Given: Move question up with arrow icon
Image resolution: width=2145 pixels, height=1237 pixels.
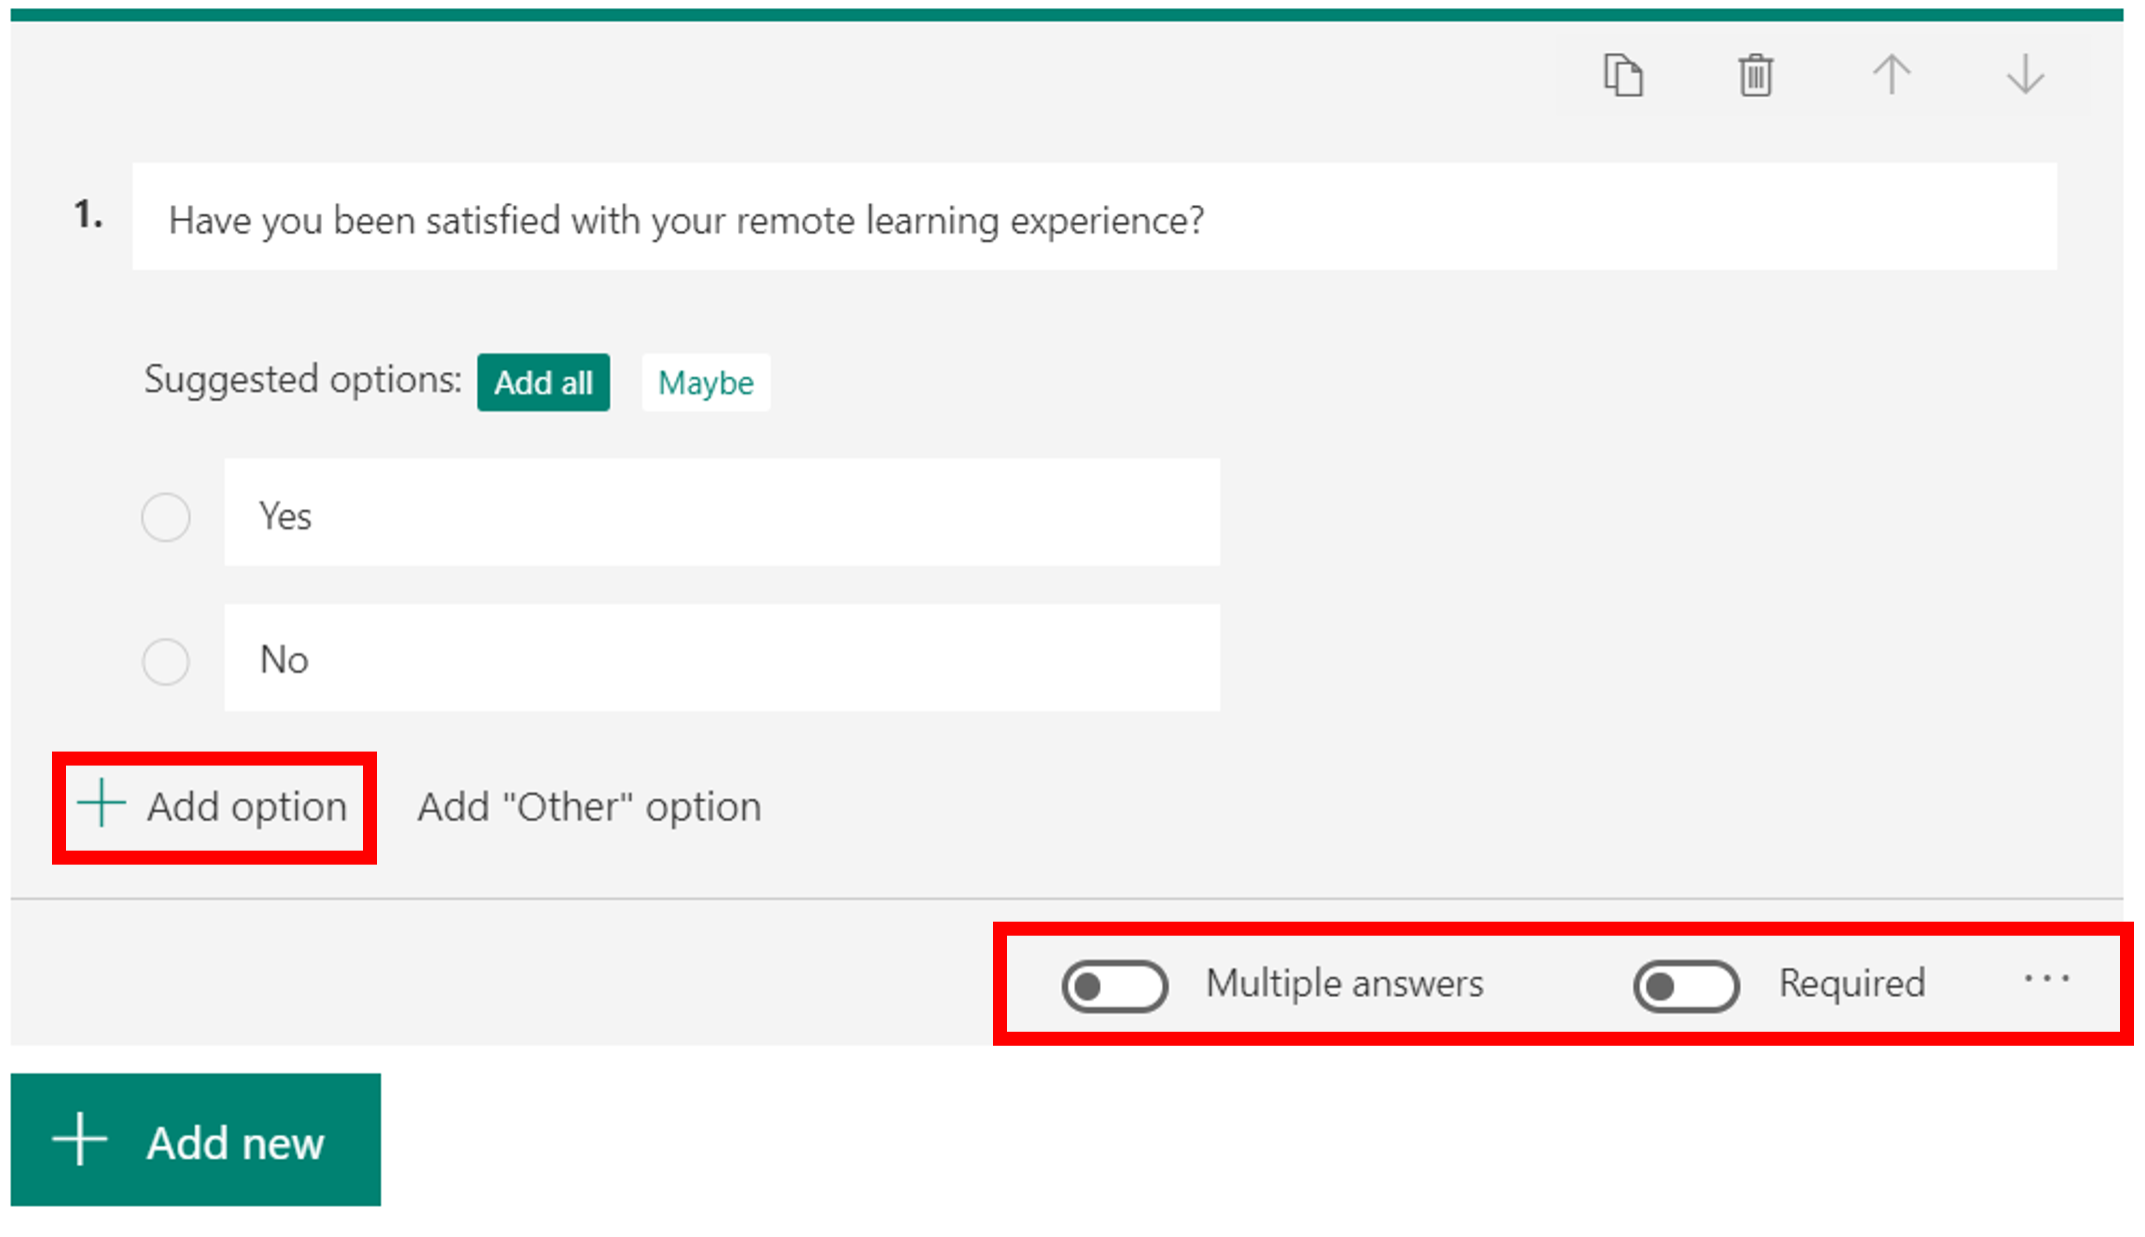Looking at the screenshot, I should coord(1891,76).
